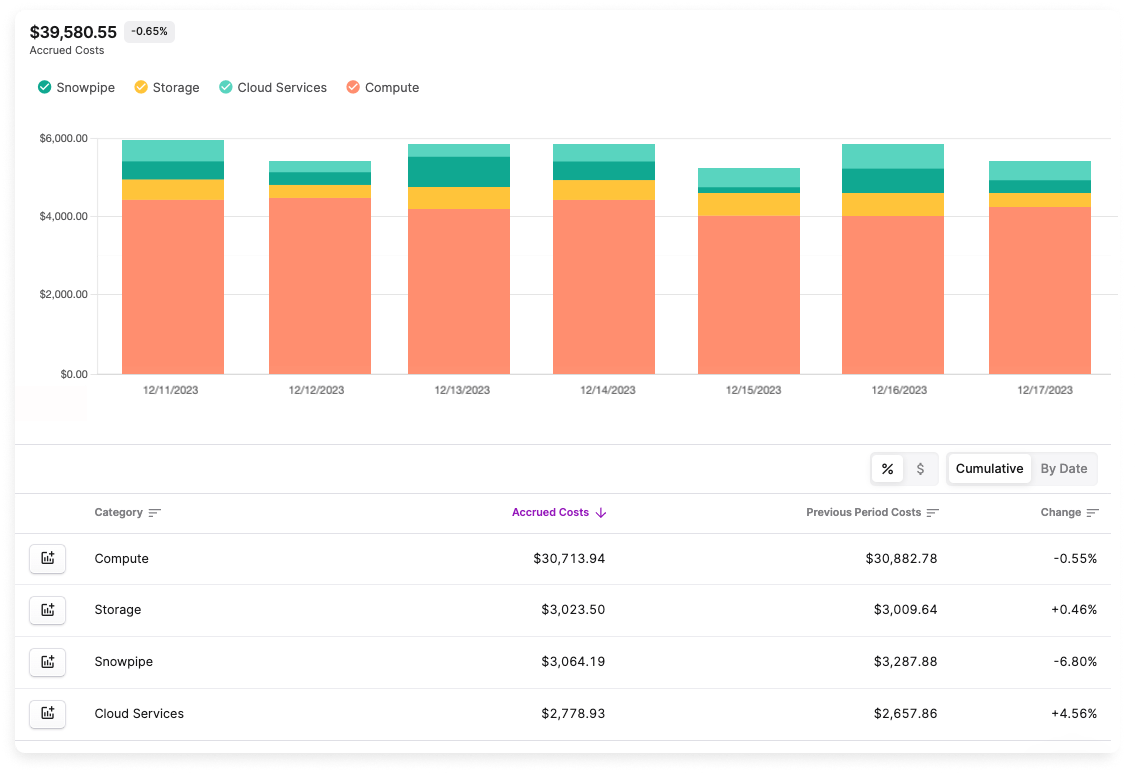Click the sort icon next to Change

(1093, 512)
